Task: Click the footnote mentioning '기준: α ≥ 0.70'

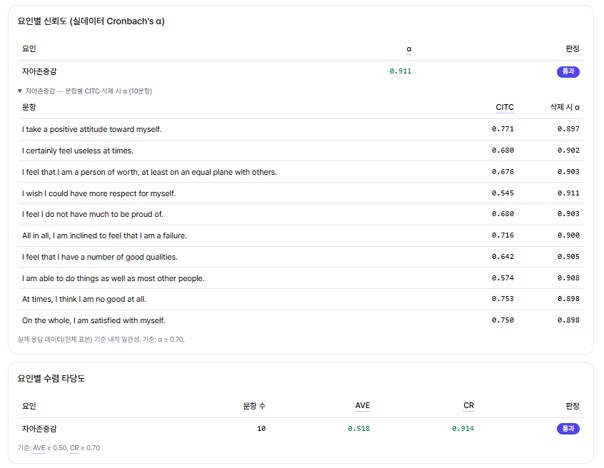Action: (101, 340)
